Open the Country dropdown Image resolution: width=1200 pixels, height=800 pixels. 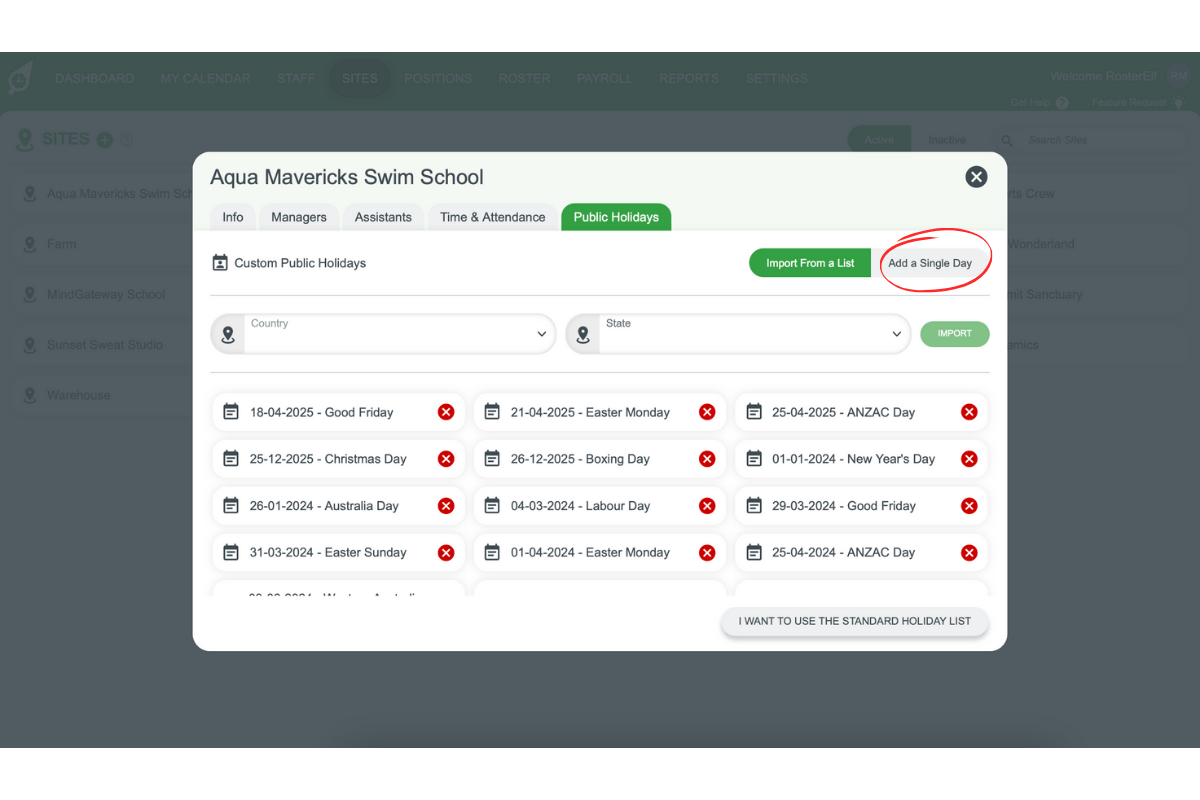[540, 333]
